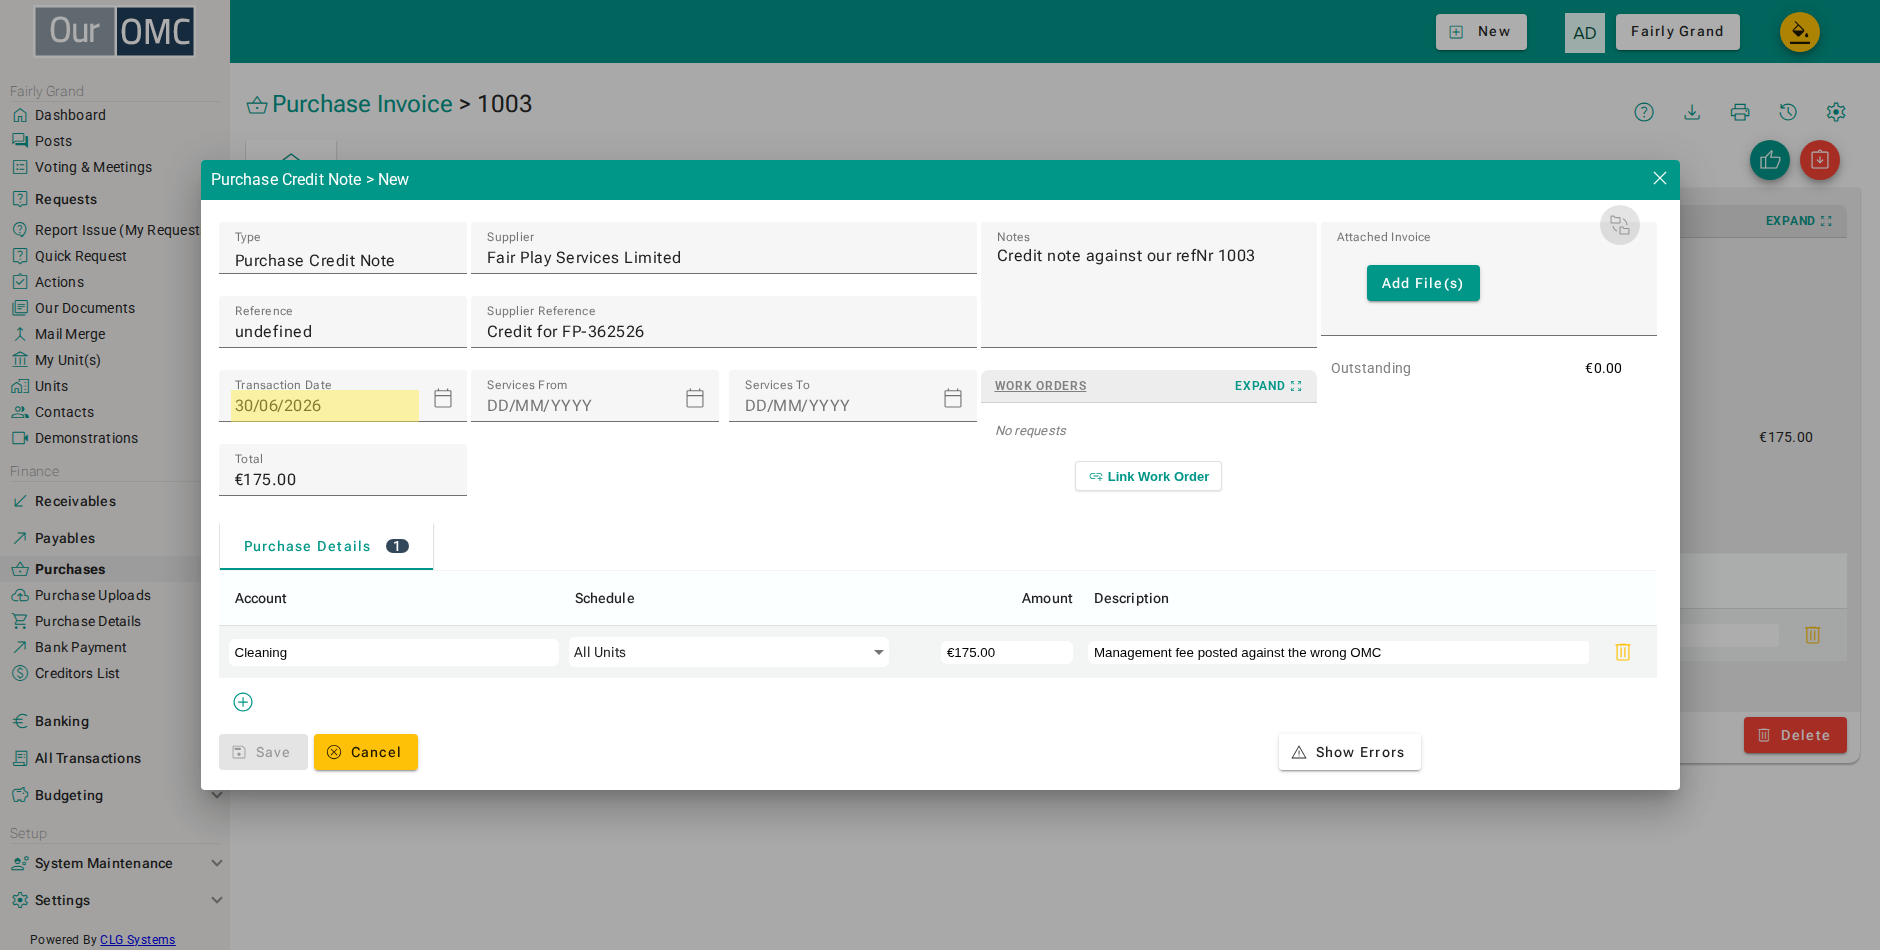Click the AD user avatar
The height and width of the screenshot is (950, 1880).
1585,32
